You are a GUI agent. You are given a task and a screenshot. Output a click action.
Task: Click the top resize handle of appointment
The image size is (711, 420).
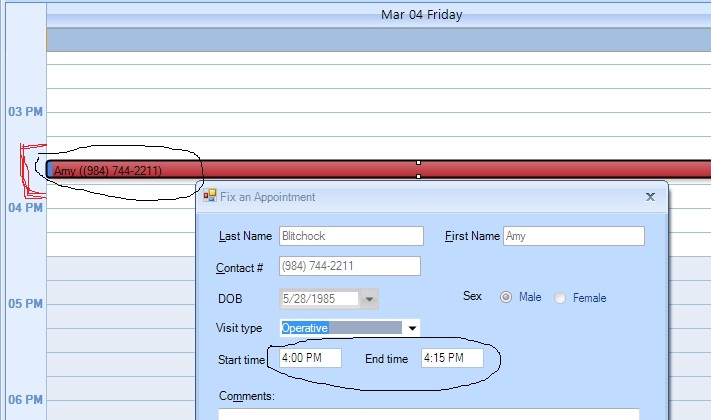(x=418, y=162)
